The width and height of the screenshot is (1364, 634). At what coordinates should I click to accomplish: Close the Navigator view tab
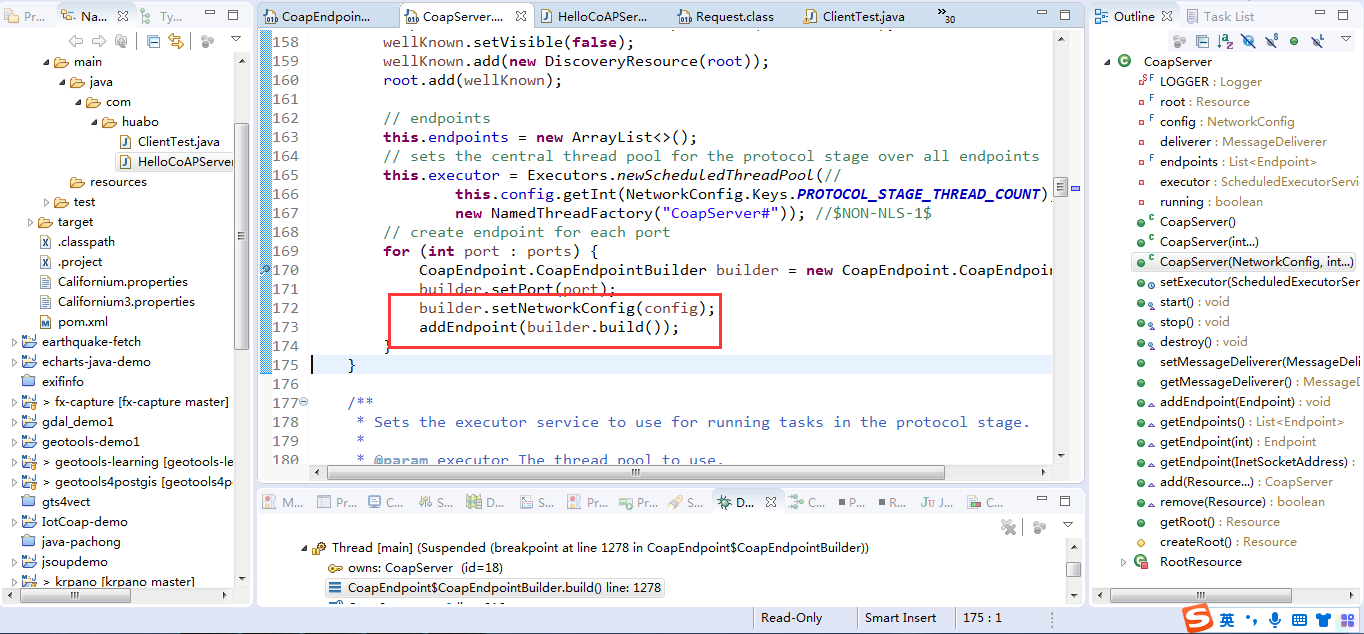pos(124,17)
